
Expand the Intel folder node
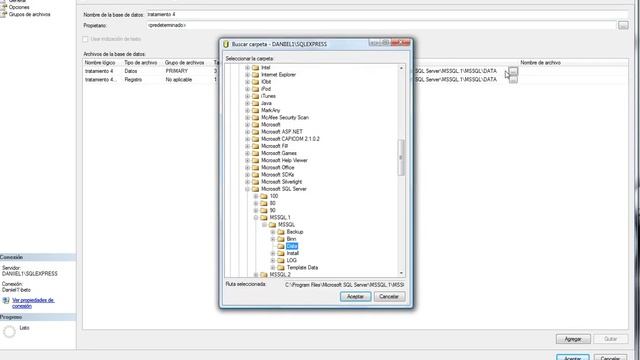[x=247, y=68]
